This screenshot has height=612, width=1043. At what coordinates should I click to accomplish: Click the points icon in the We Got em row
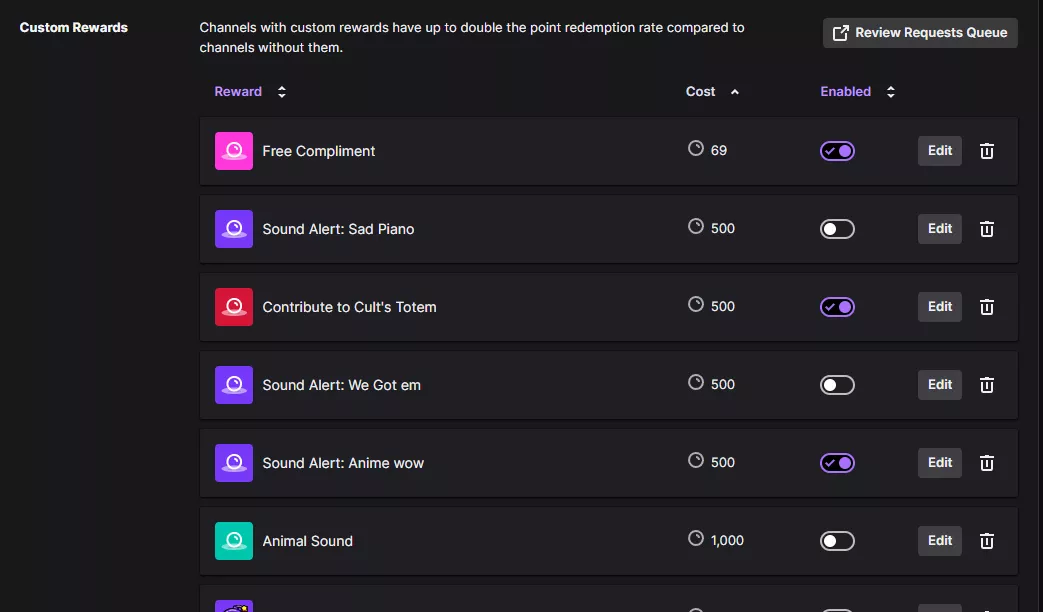coord(696,382)
